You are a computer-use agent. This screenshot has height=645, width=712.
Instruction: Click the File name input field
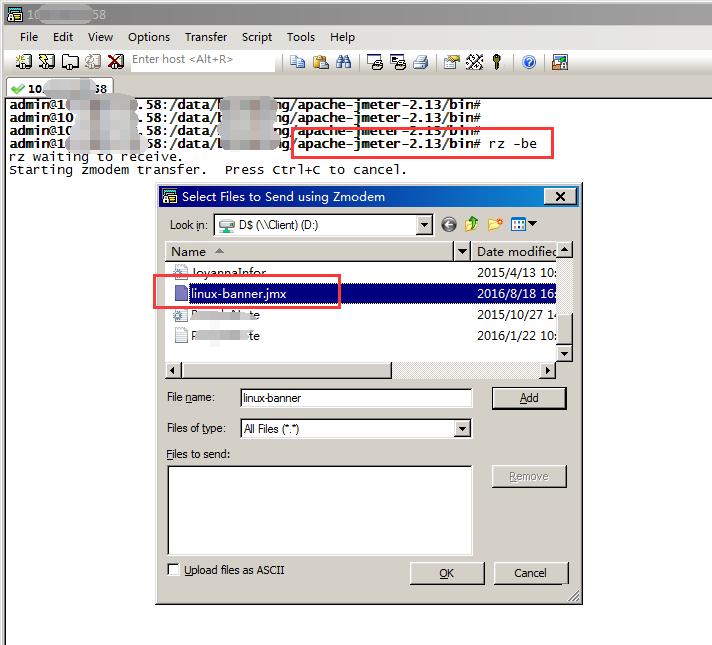click(x=356, y=398)
